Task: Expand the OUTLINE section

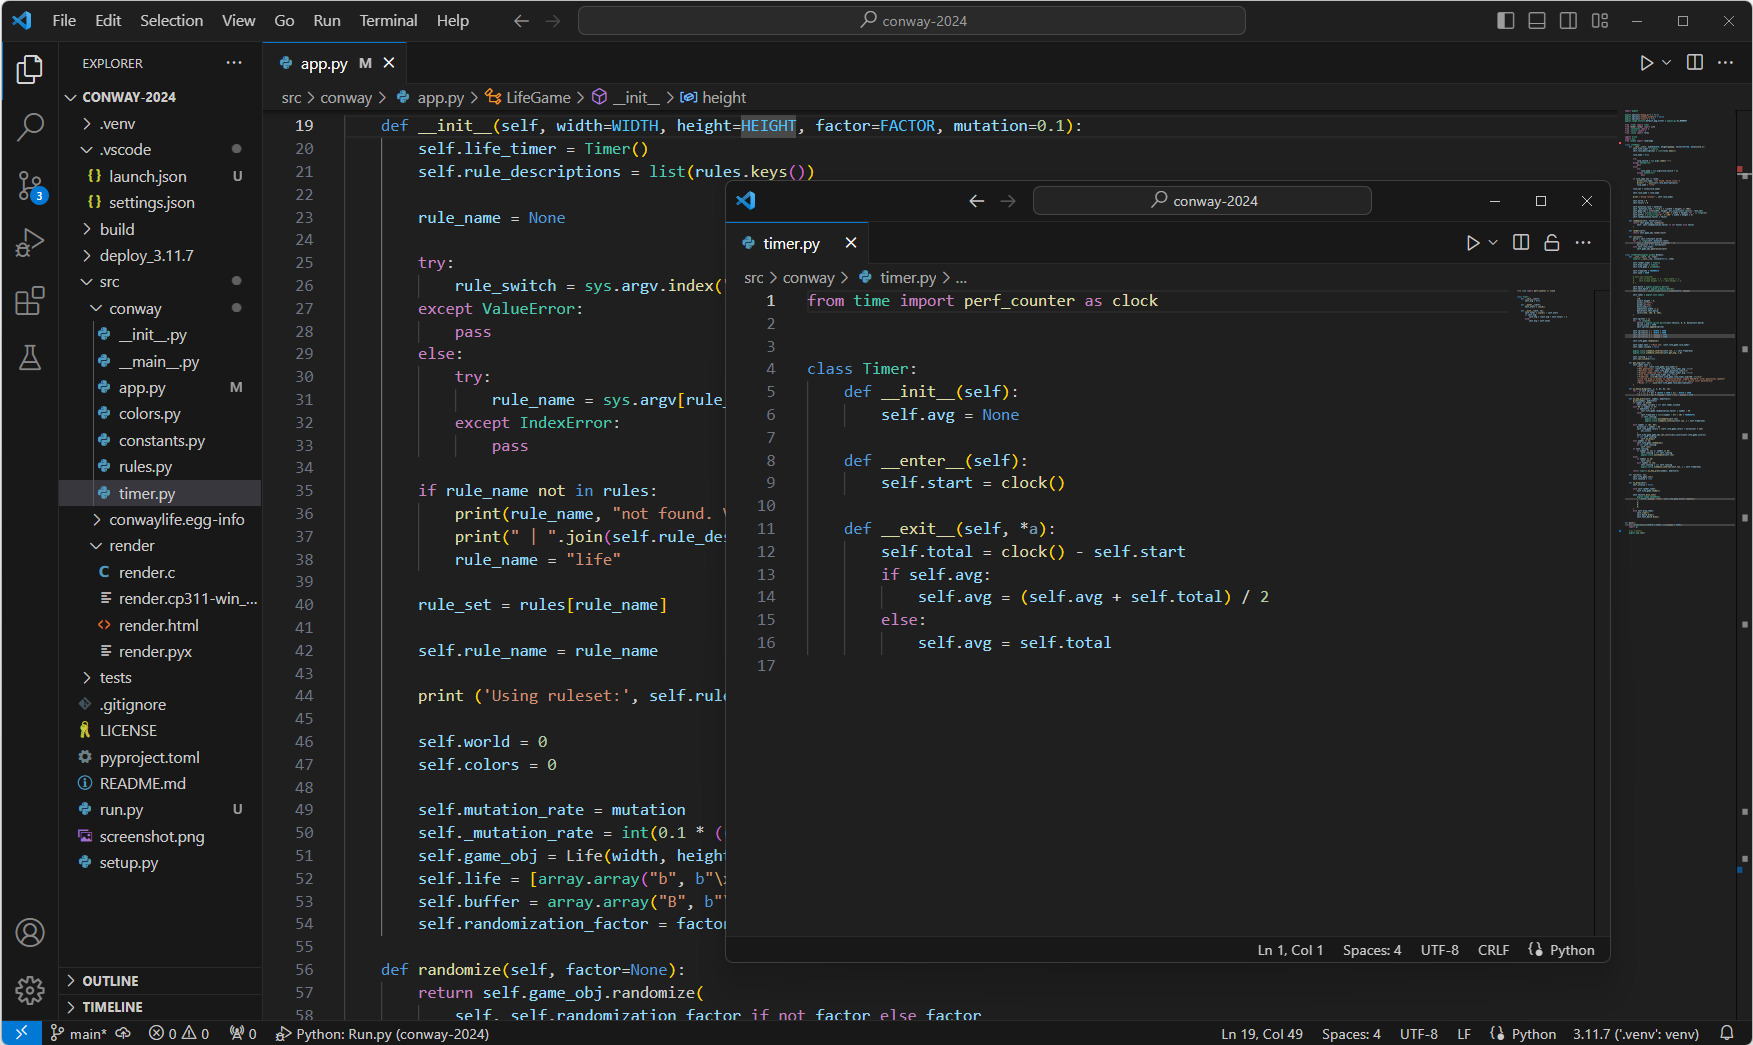Action: pos(110,981)
